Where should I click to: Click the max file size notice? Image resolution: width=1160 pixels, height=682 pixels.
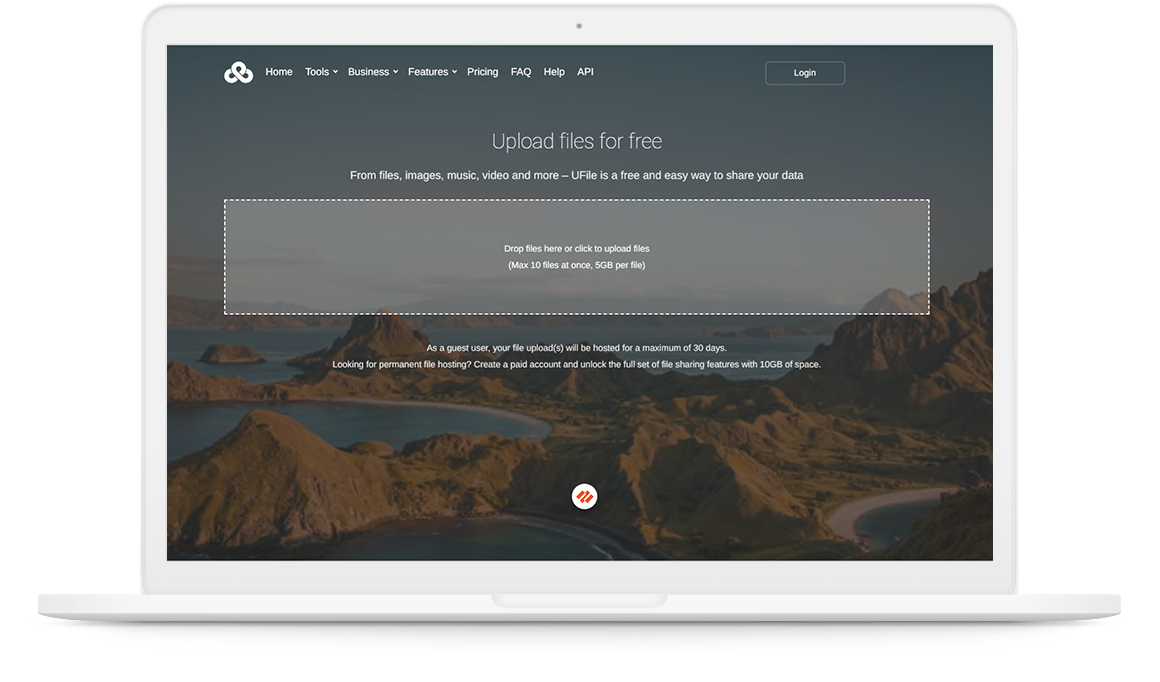click(577, 264)
